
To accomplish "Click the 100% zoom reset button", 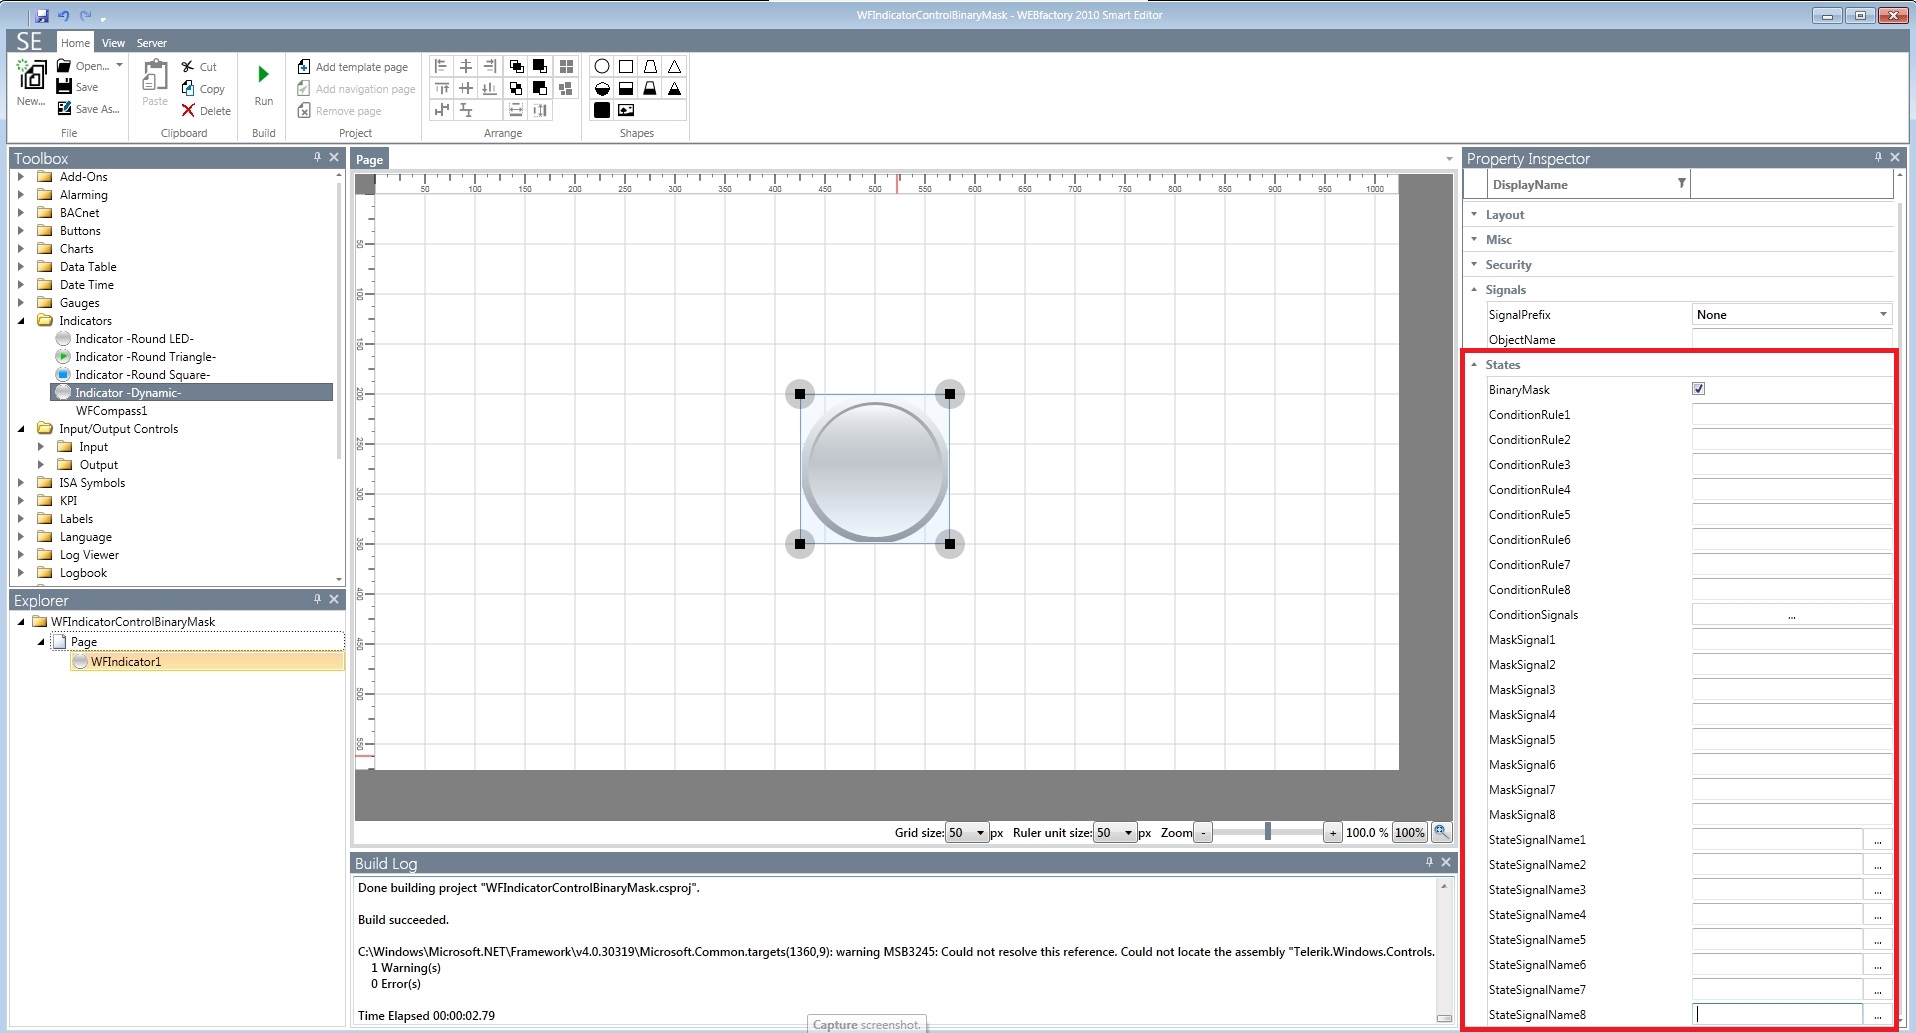I will point(1409,833).
